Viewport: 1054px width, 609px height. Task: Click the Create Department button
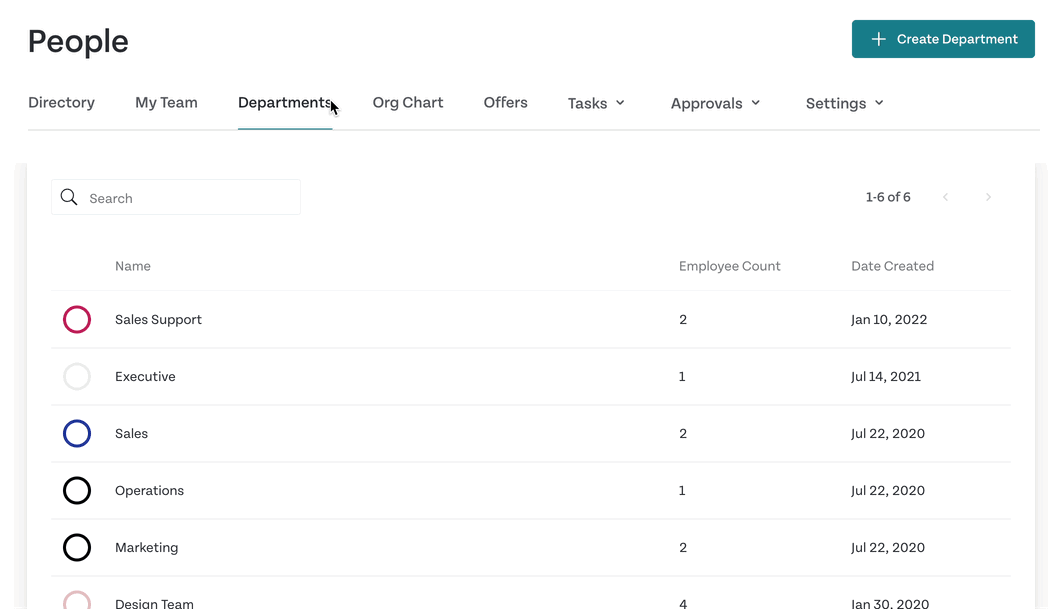pos(943,39)
